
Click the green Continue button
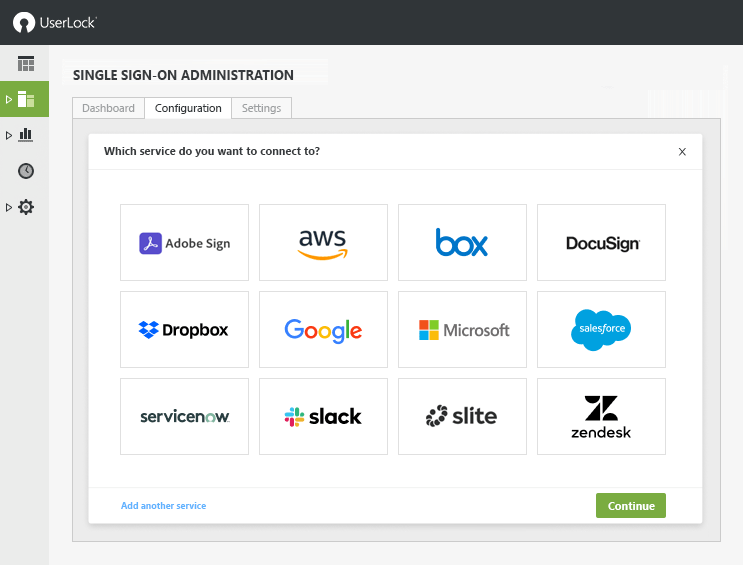631,506
